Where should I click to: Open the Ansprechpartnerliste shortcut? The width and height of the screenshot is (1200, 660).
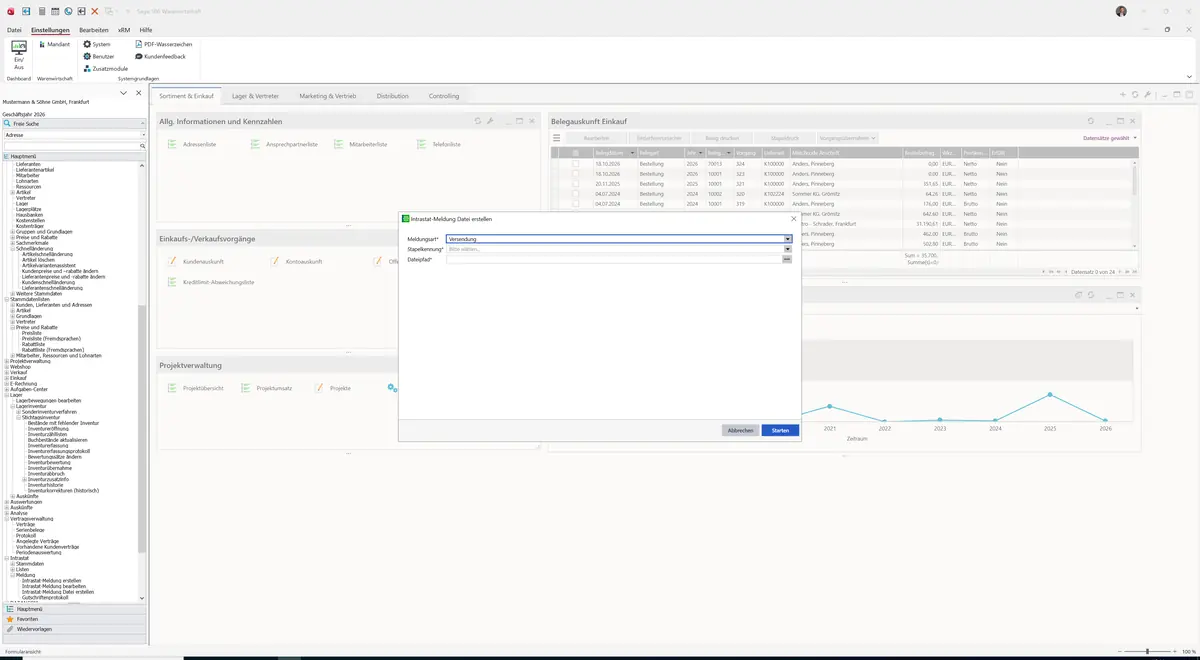pyautogui.click(x=284, y=145)
